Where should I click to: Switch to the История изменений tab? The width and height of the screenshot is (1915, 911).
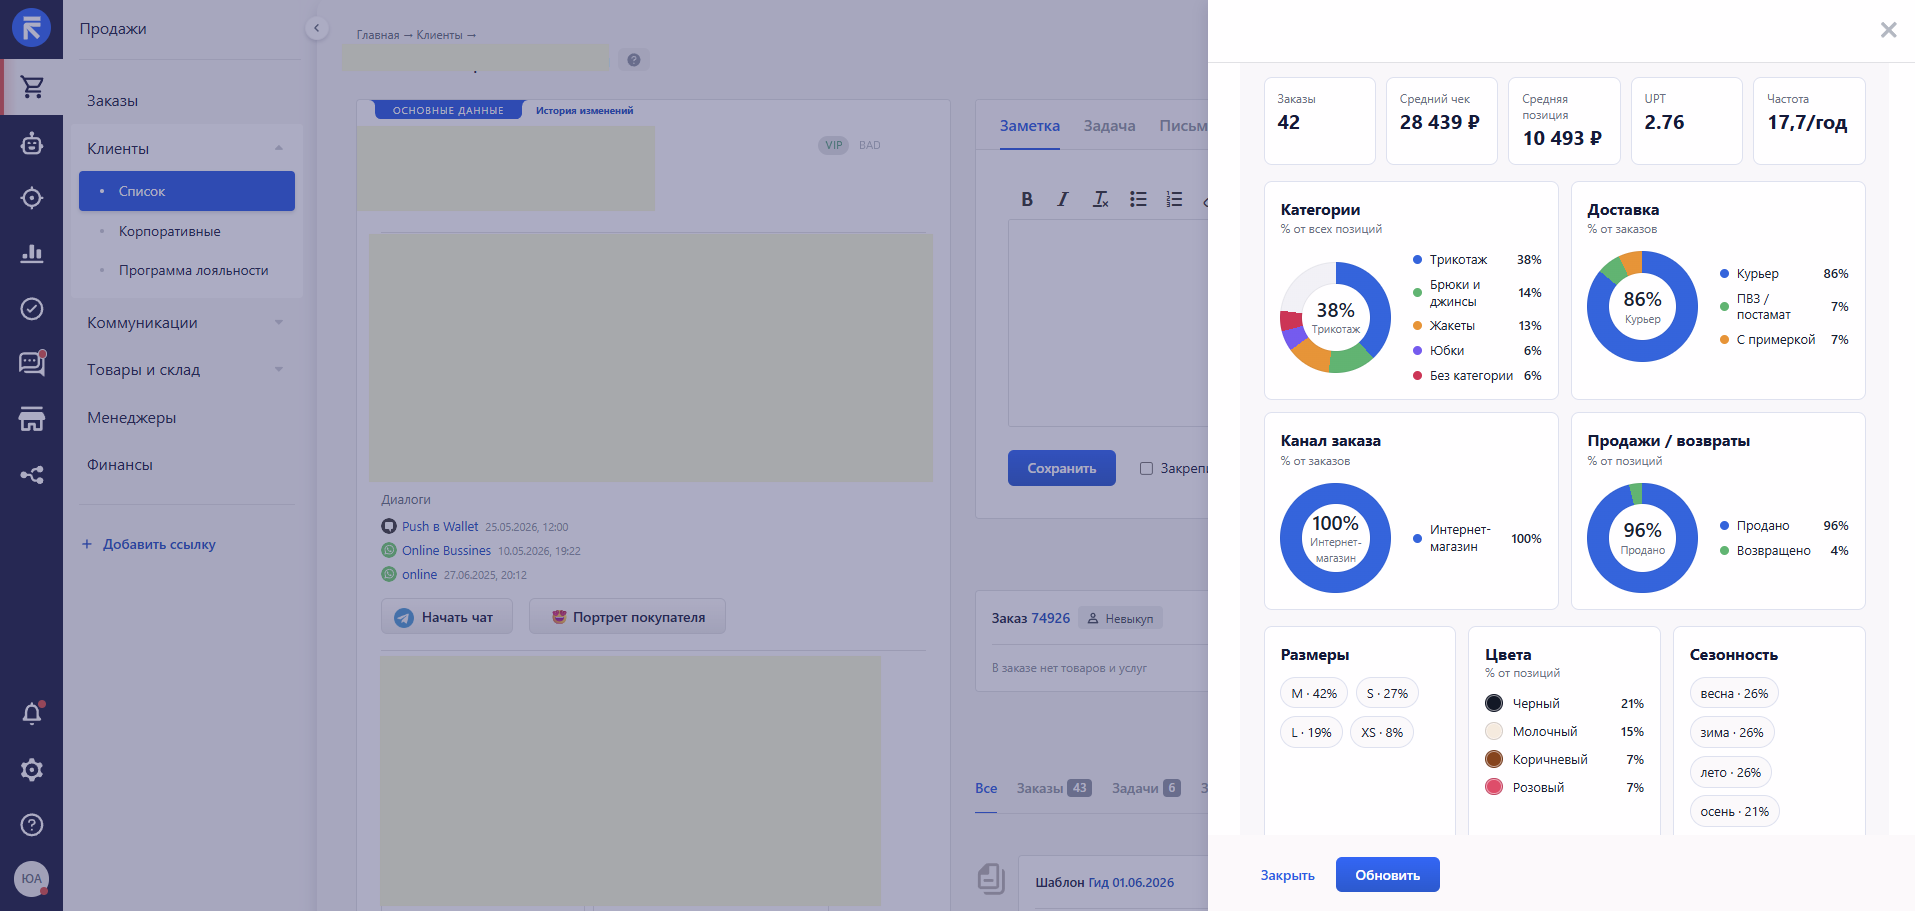(585, 110)
